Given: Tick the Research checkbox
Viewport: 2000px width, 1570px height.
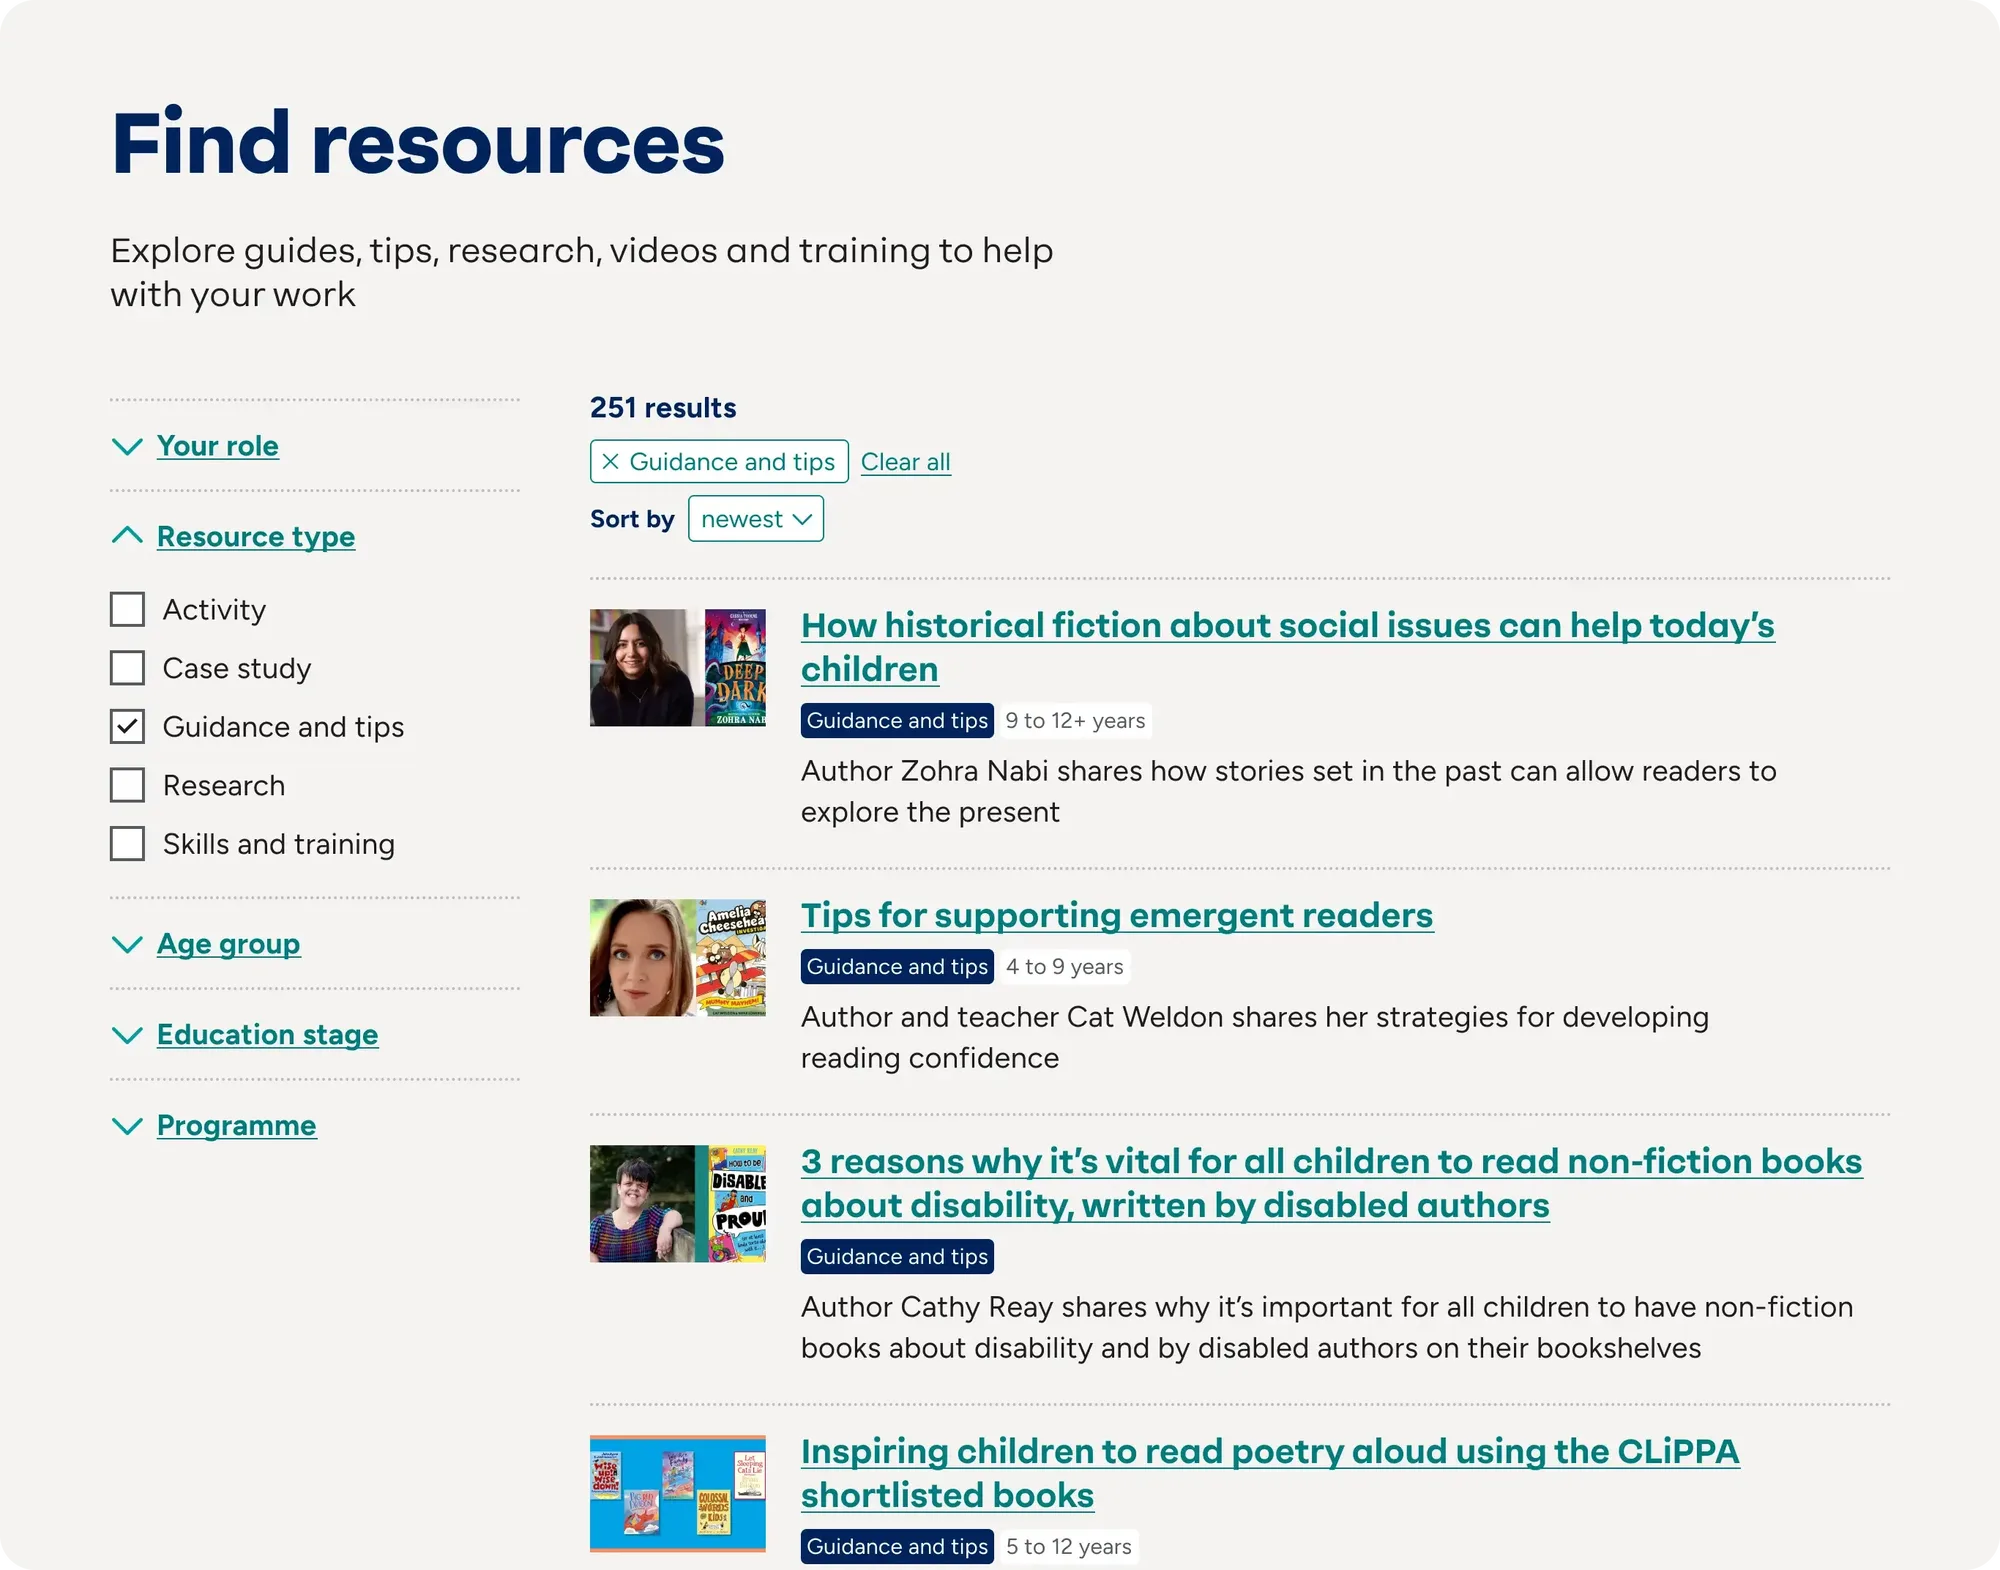Looking at the screenshot, I should 127,786.
